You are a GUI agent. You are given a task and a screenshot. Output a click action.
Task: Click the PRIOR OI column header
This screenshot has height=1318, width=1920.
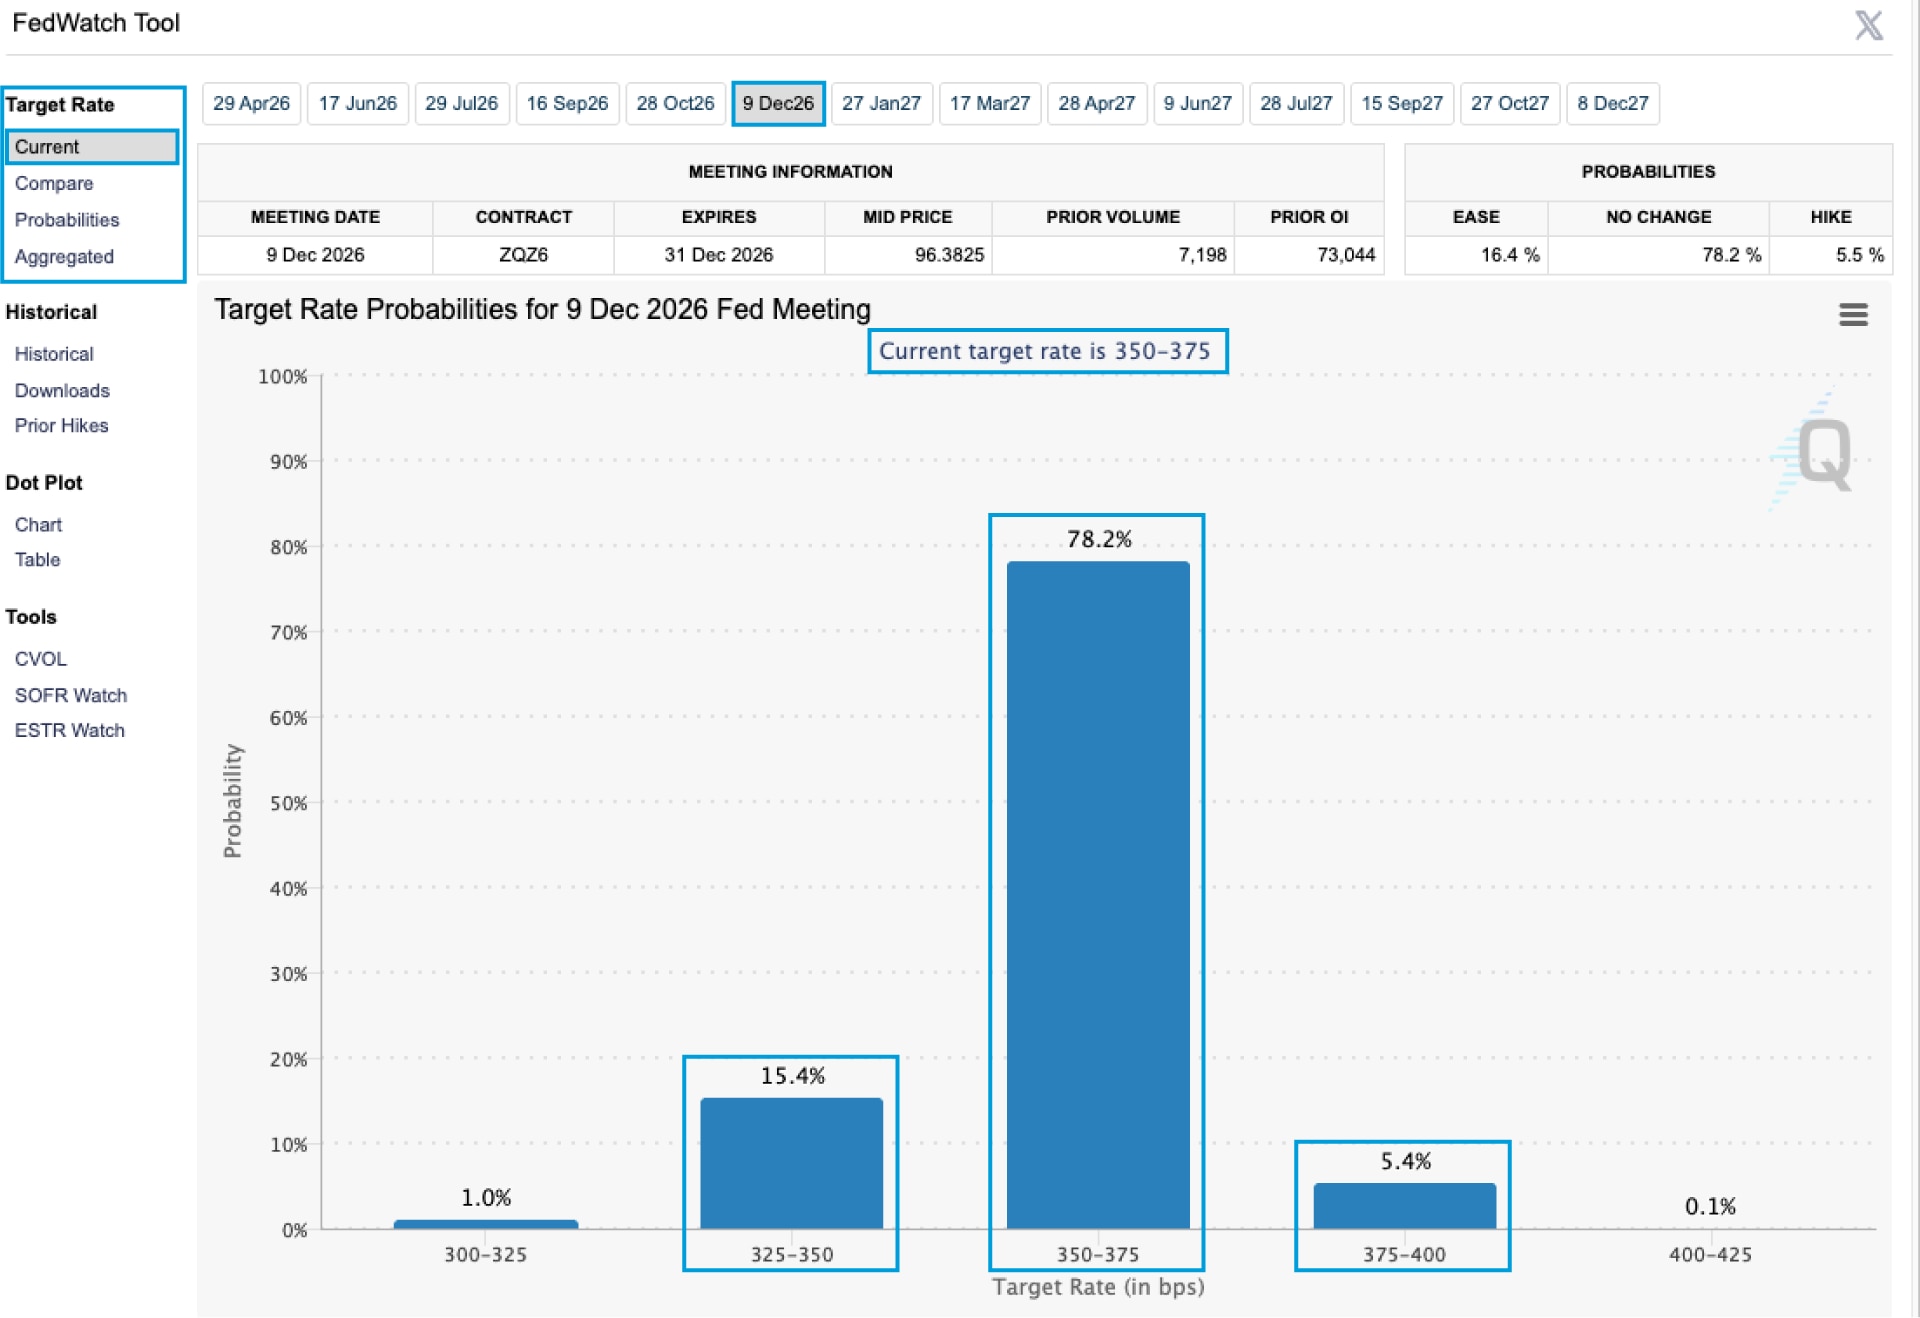(1309, 217)
